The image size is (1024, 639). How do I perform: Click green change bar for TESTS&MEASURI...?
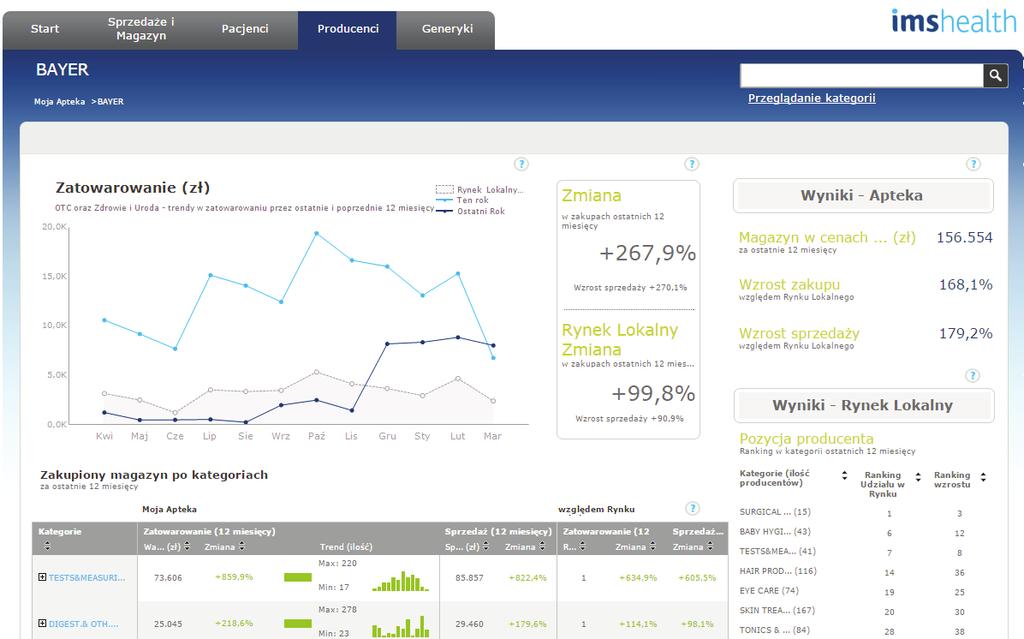[x=298, y=577]
